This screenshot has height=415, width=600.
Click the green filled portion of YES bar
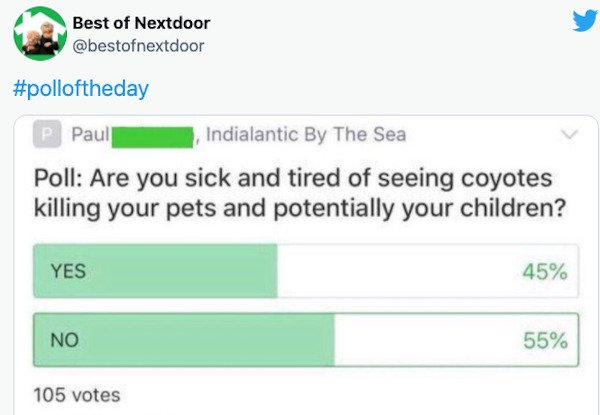coord(155,271)
